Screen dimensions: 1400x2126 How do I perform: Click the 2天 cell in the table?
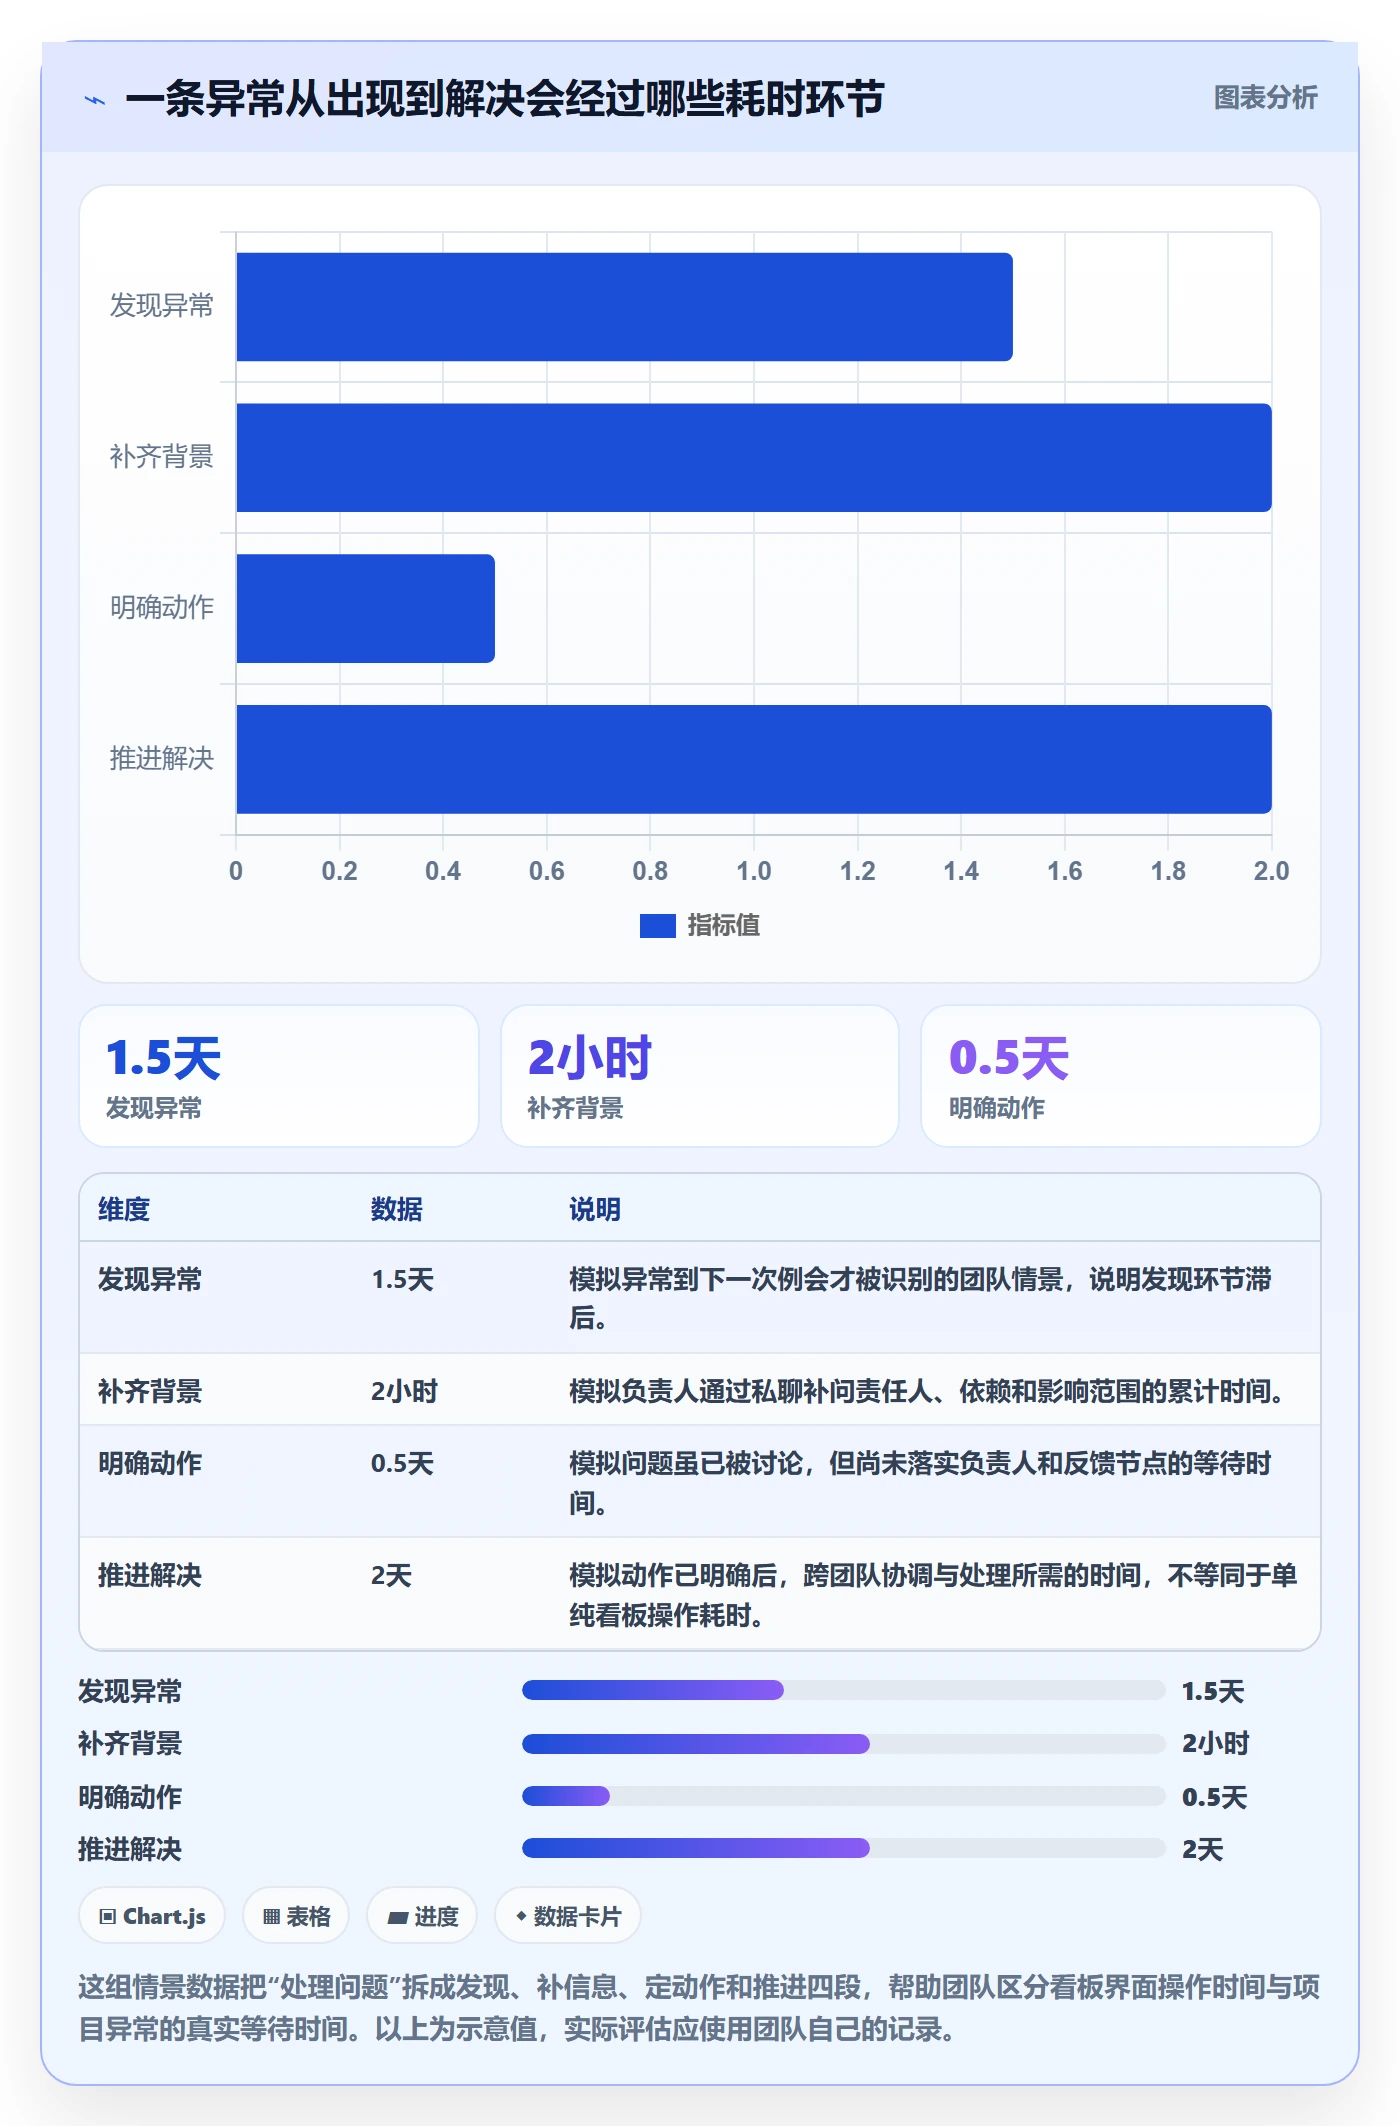(x=392, y=1576)
